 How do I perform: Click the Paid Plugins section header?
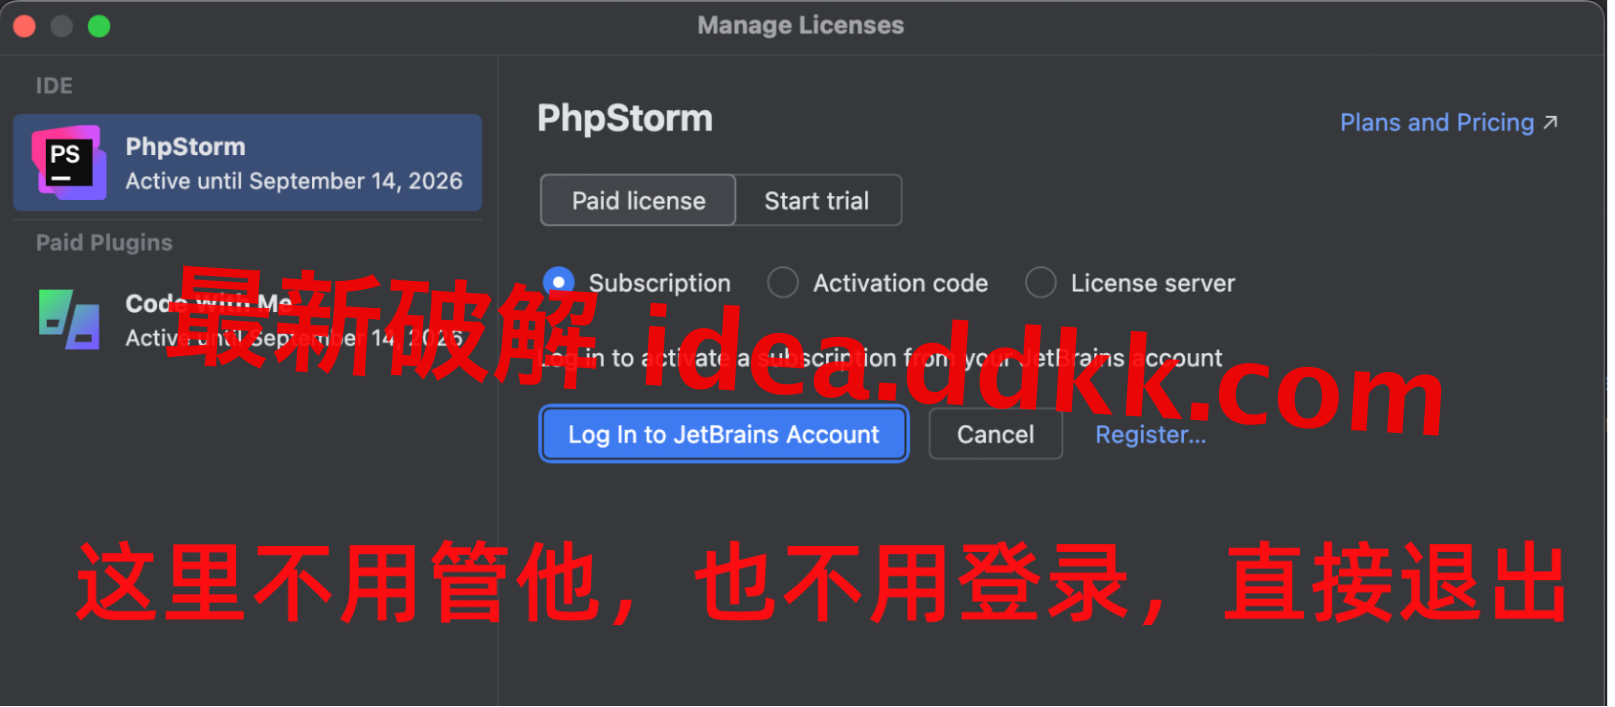tap(104, 243)
